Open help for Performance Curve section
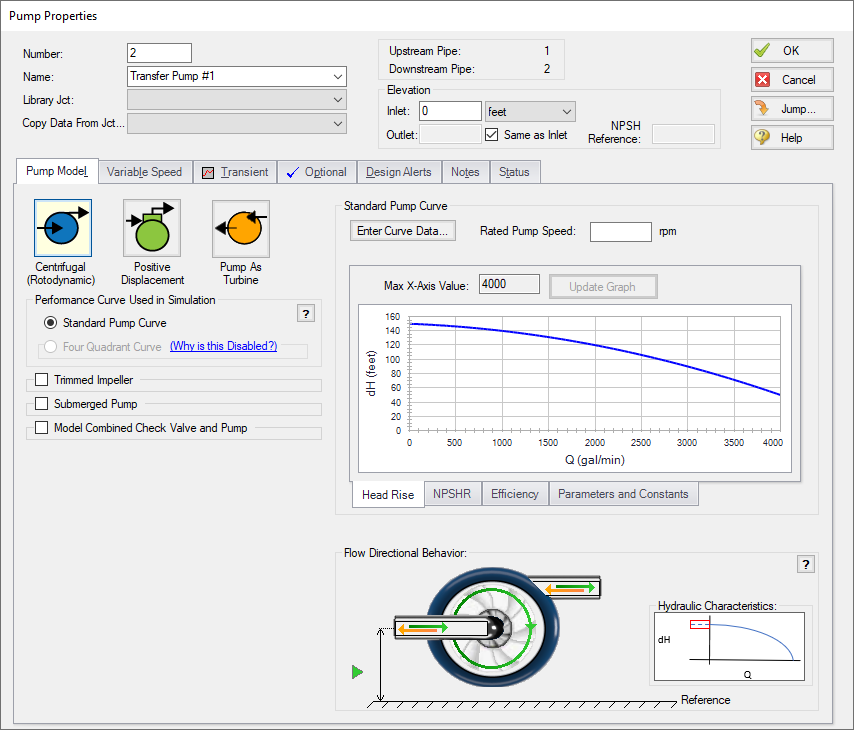854x730 pixels. [306, 313]
